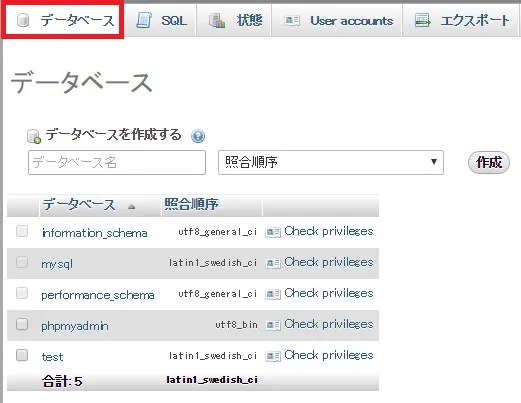Click the 合計: 5 total text

pyautogui.click(x=62, y=381)
